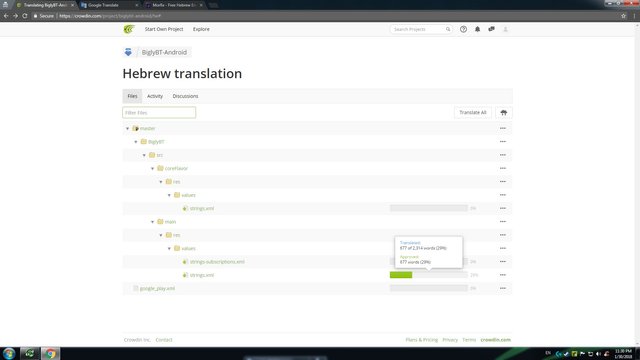Image resolution: width=640 pixels, height=360 pixels.
Task: Collapse the BiglyBT folder
Action: point(136,142)
